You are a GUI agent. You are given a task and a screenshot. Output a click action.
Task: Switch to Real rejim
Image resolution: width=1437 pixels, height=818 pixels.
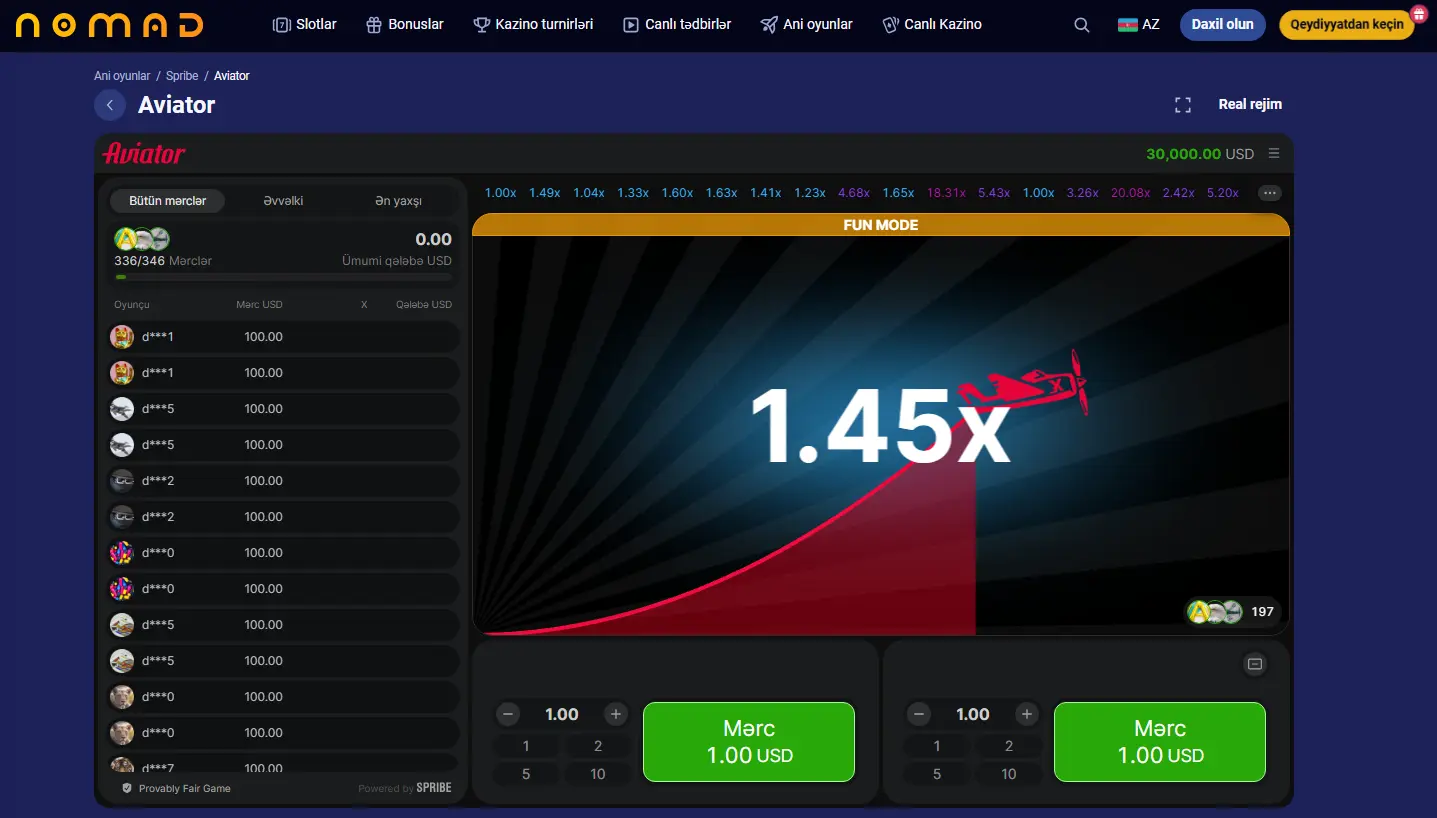tap(1250, 104)
